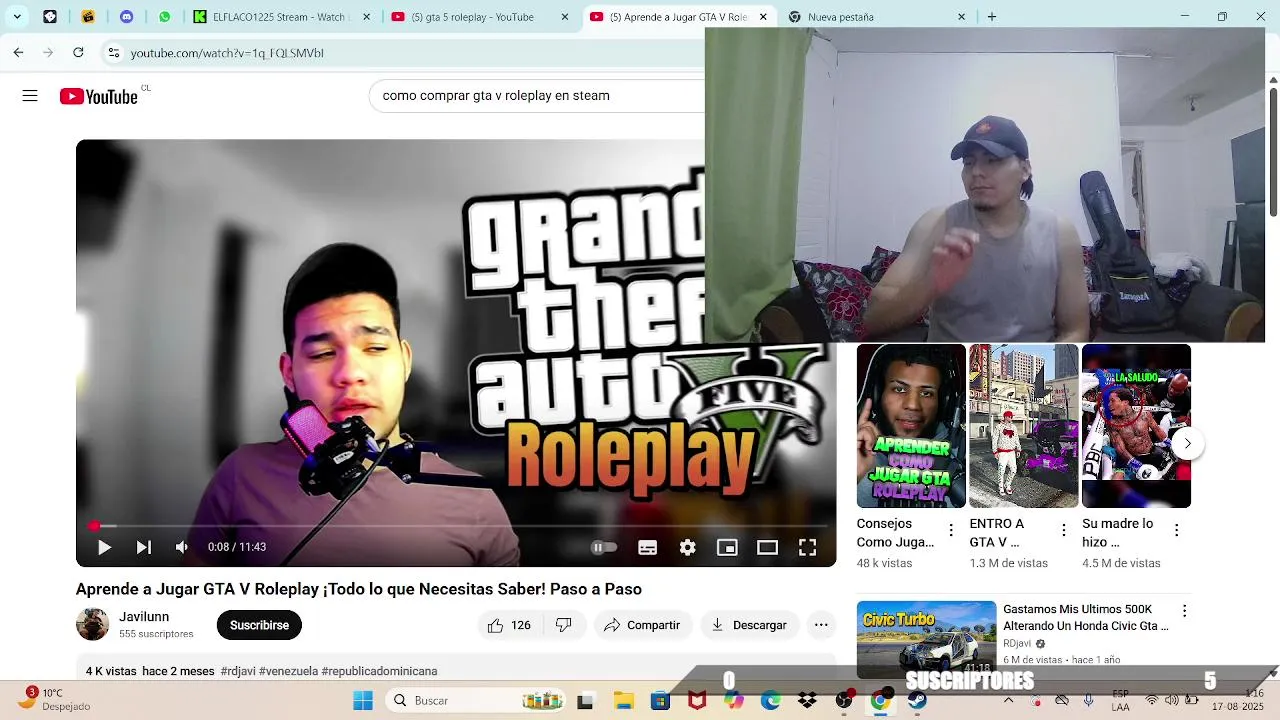Open File Explorer from taskbar

pyautogui.click(x=623, y=701)
